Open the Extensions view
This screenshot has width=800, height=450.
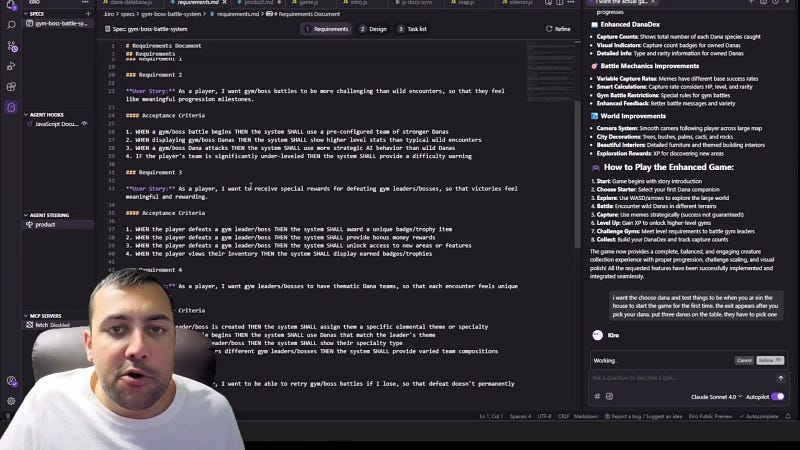click(11, 87)
